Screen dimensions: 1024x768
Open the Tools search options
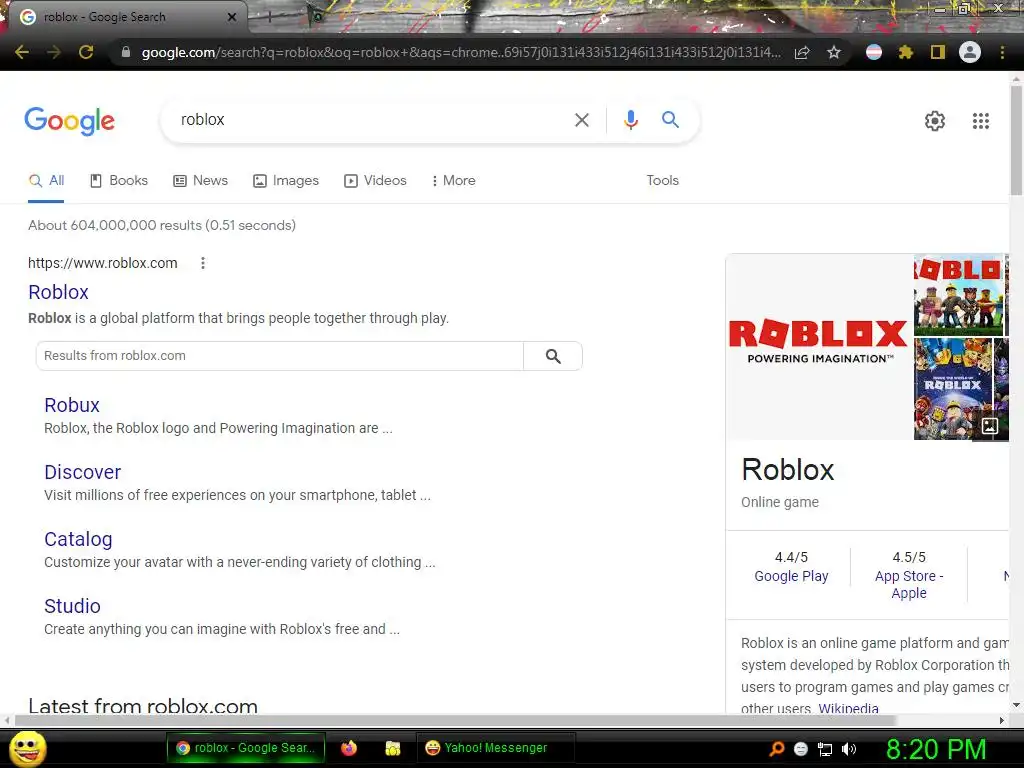662,180
